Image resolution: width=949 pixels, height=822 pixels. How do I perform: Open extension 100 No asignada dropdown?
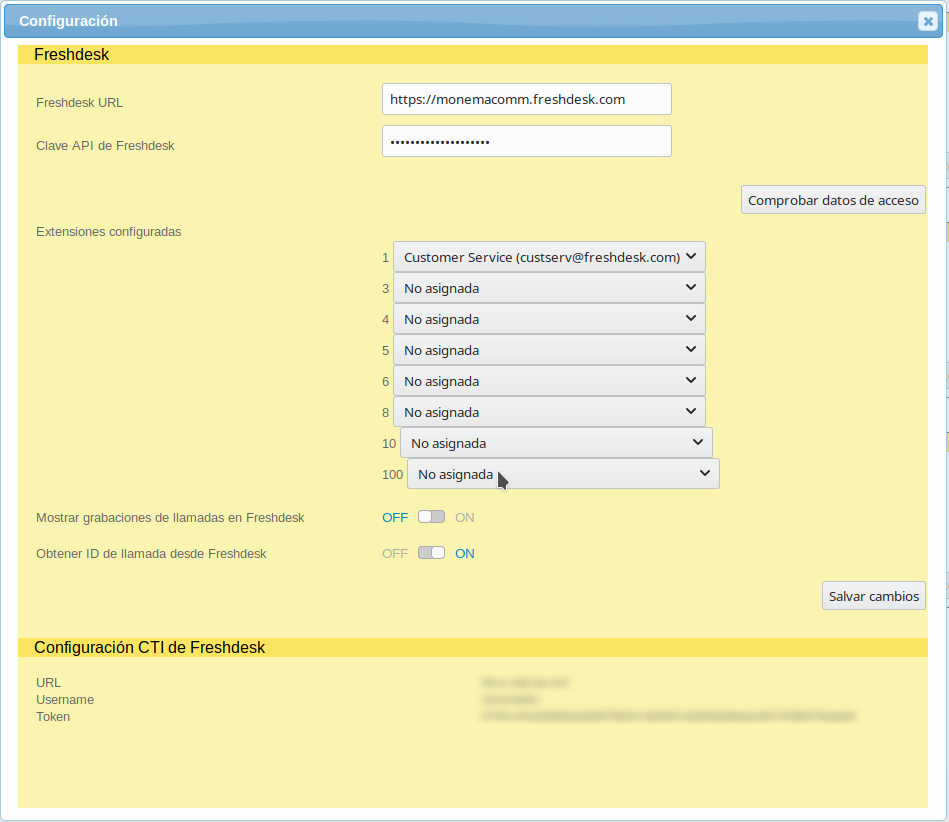(x=563, y=473)
